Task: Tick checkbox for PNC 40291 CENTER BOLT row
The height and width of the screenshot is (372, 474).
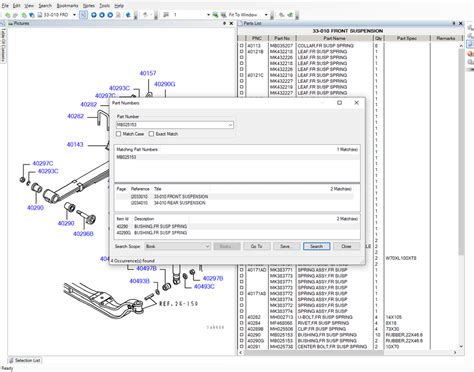Action: (x=241, y=347)
